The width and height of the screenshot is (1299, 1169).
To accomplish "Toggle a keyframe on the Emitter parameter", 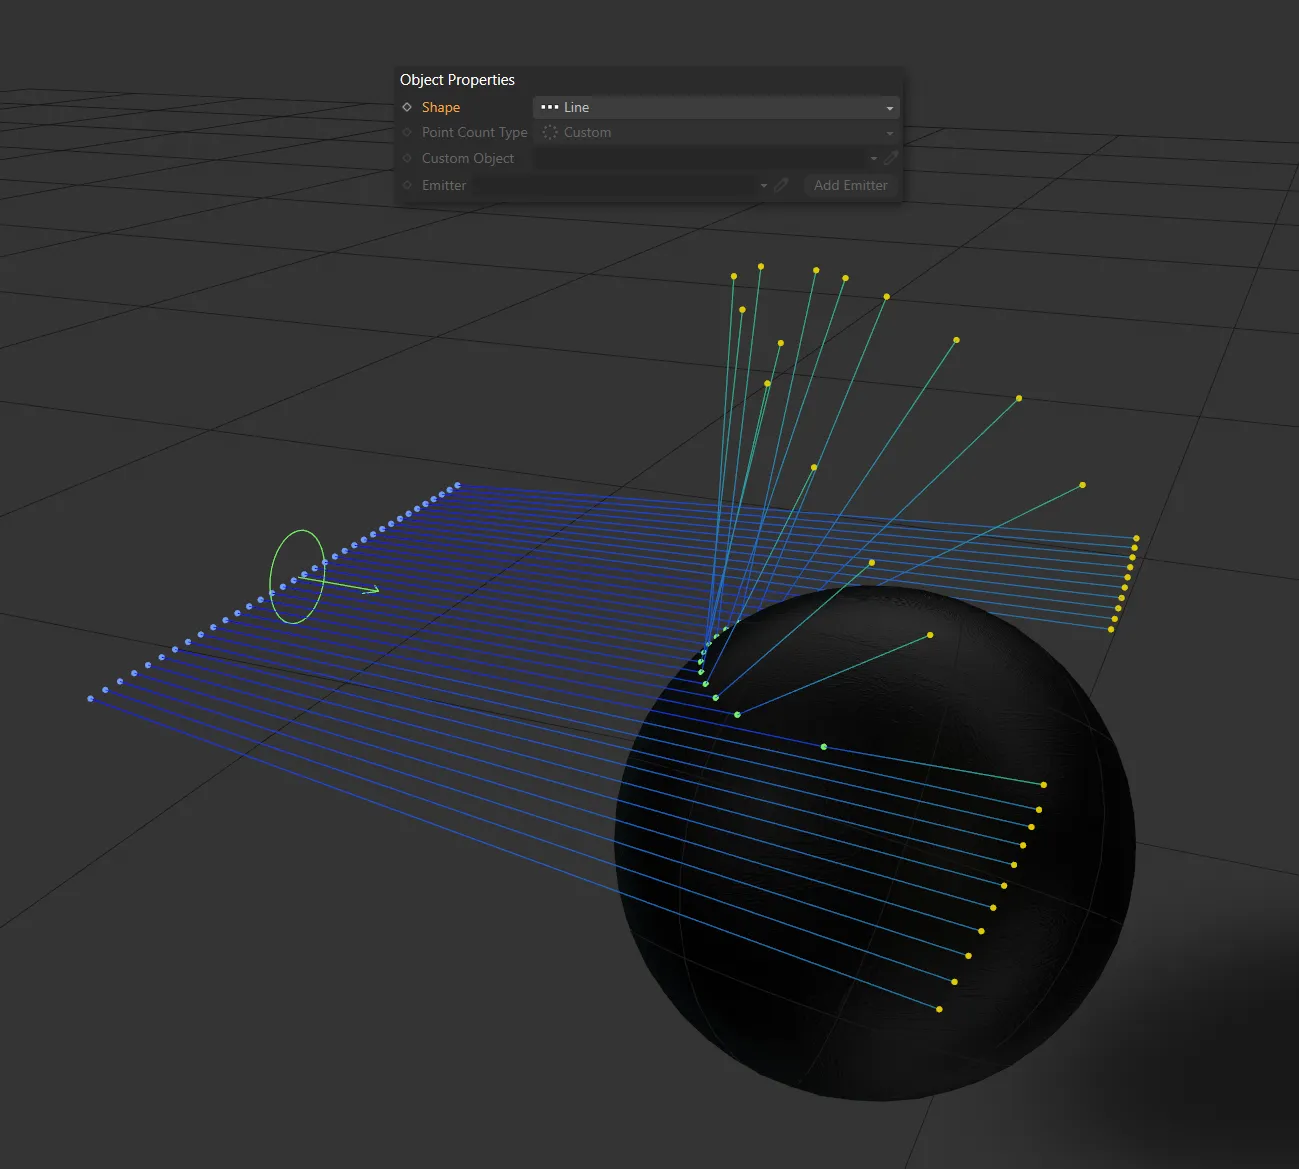I will [x=407, y=185].
